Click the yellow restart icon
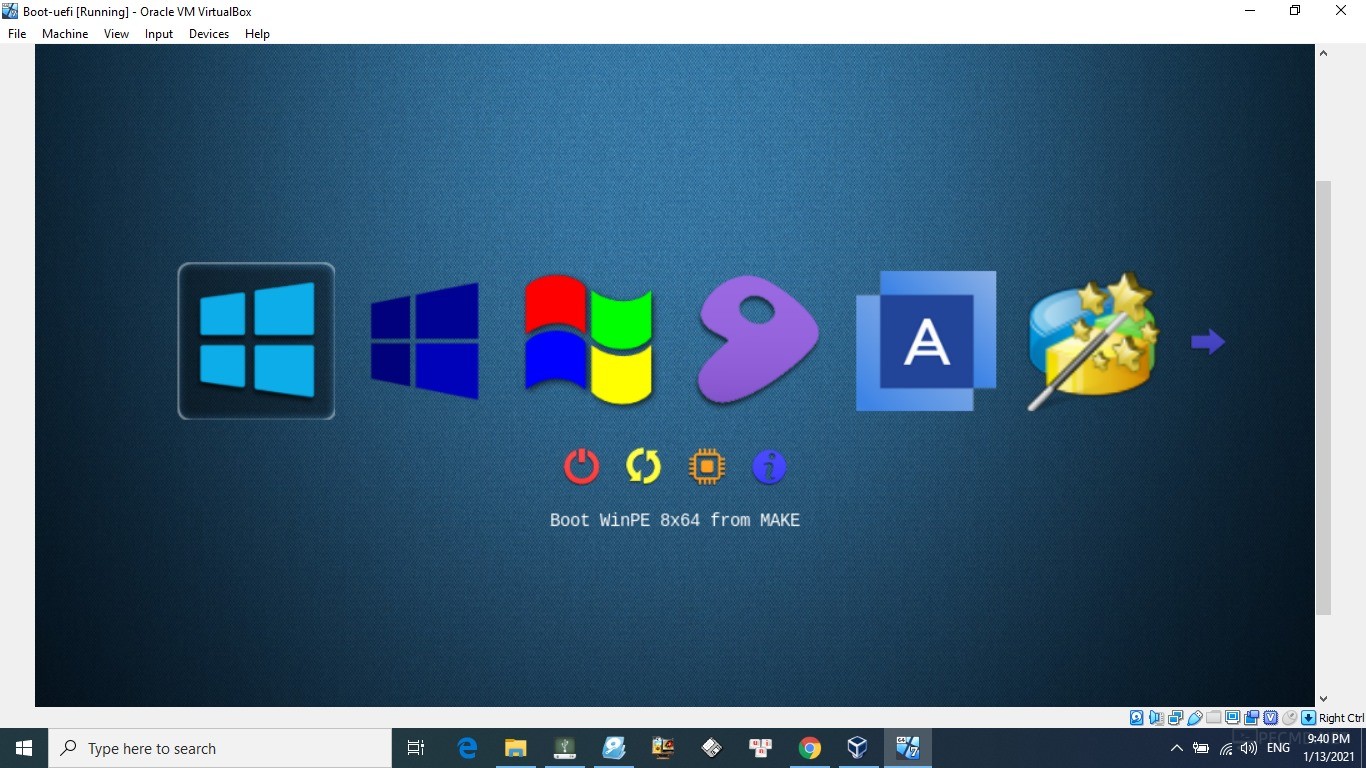The image size is (1366, 768). point(644,466)
